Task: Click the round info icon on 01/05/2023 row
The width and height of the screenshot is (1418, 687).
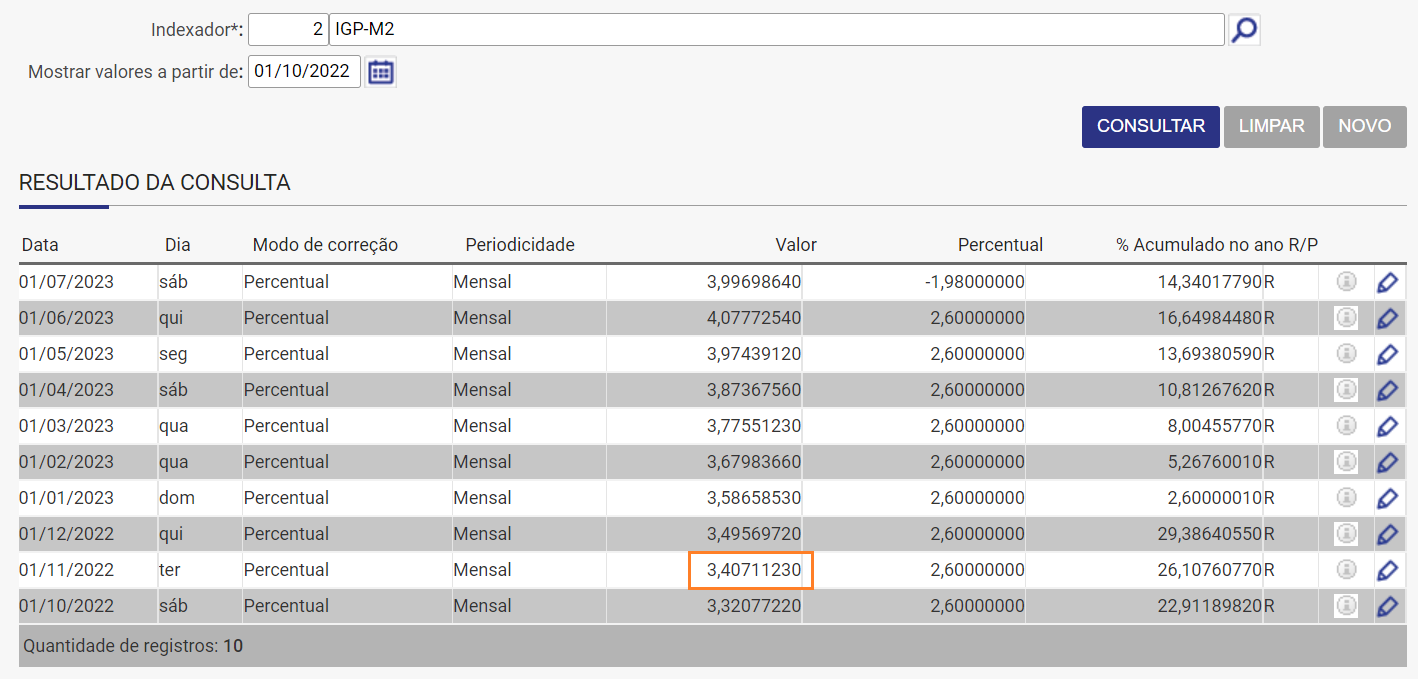Action: (x=1346, y=354)
